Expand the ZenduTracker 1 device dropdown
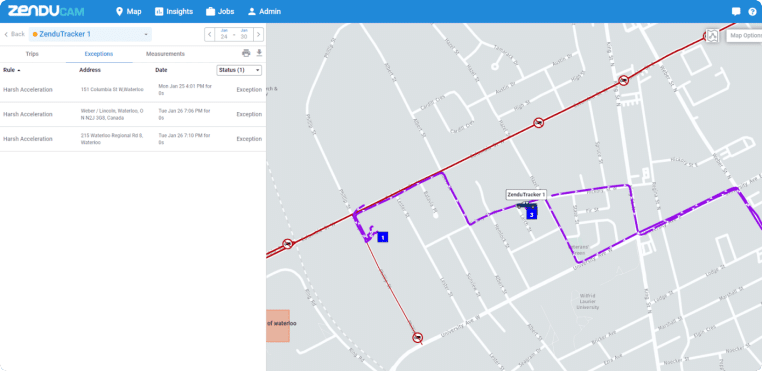The width and height of the screenshot is (762, 371). (90, 34)
